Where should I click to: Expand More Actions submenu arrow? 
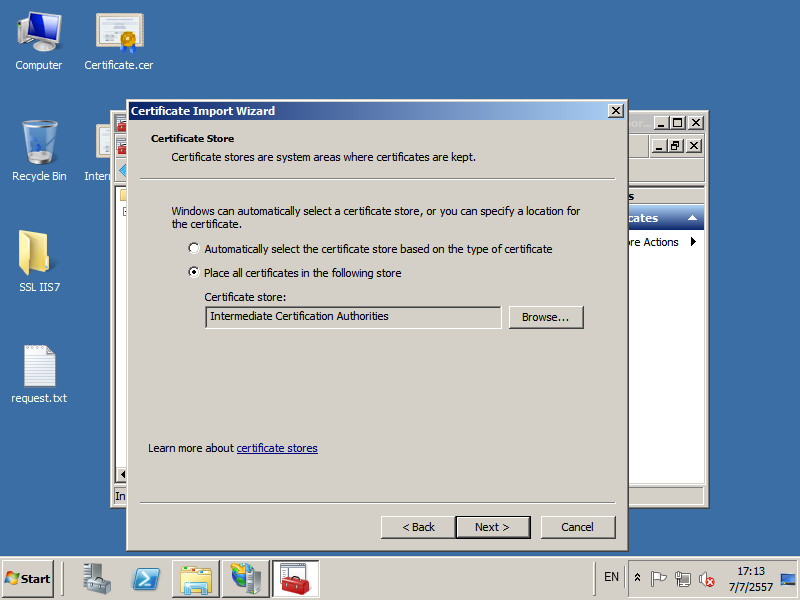coord(694,242)
